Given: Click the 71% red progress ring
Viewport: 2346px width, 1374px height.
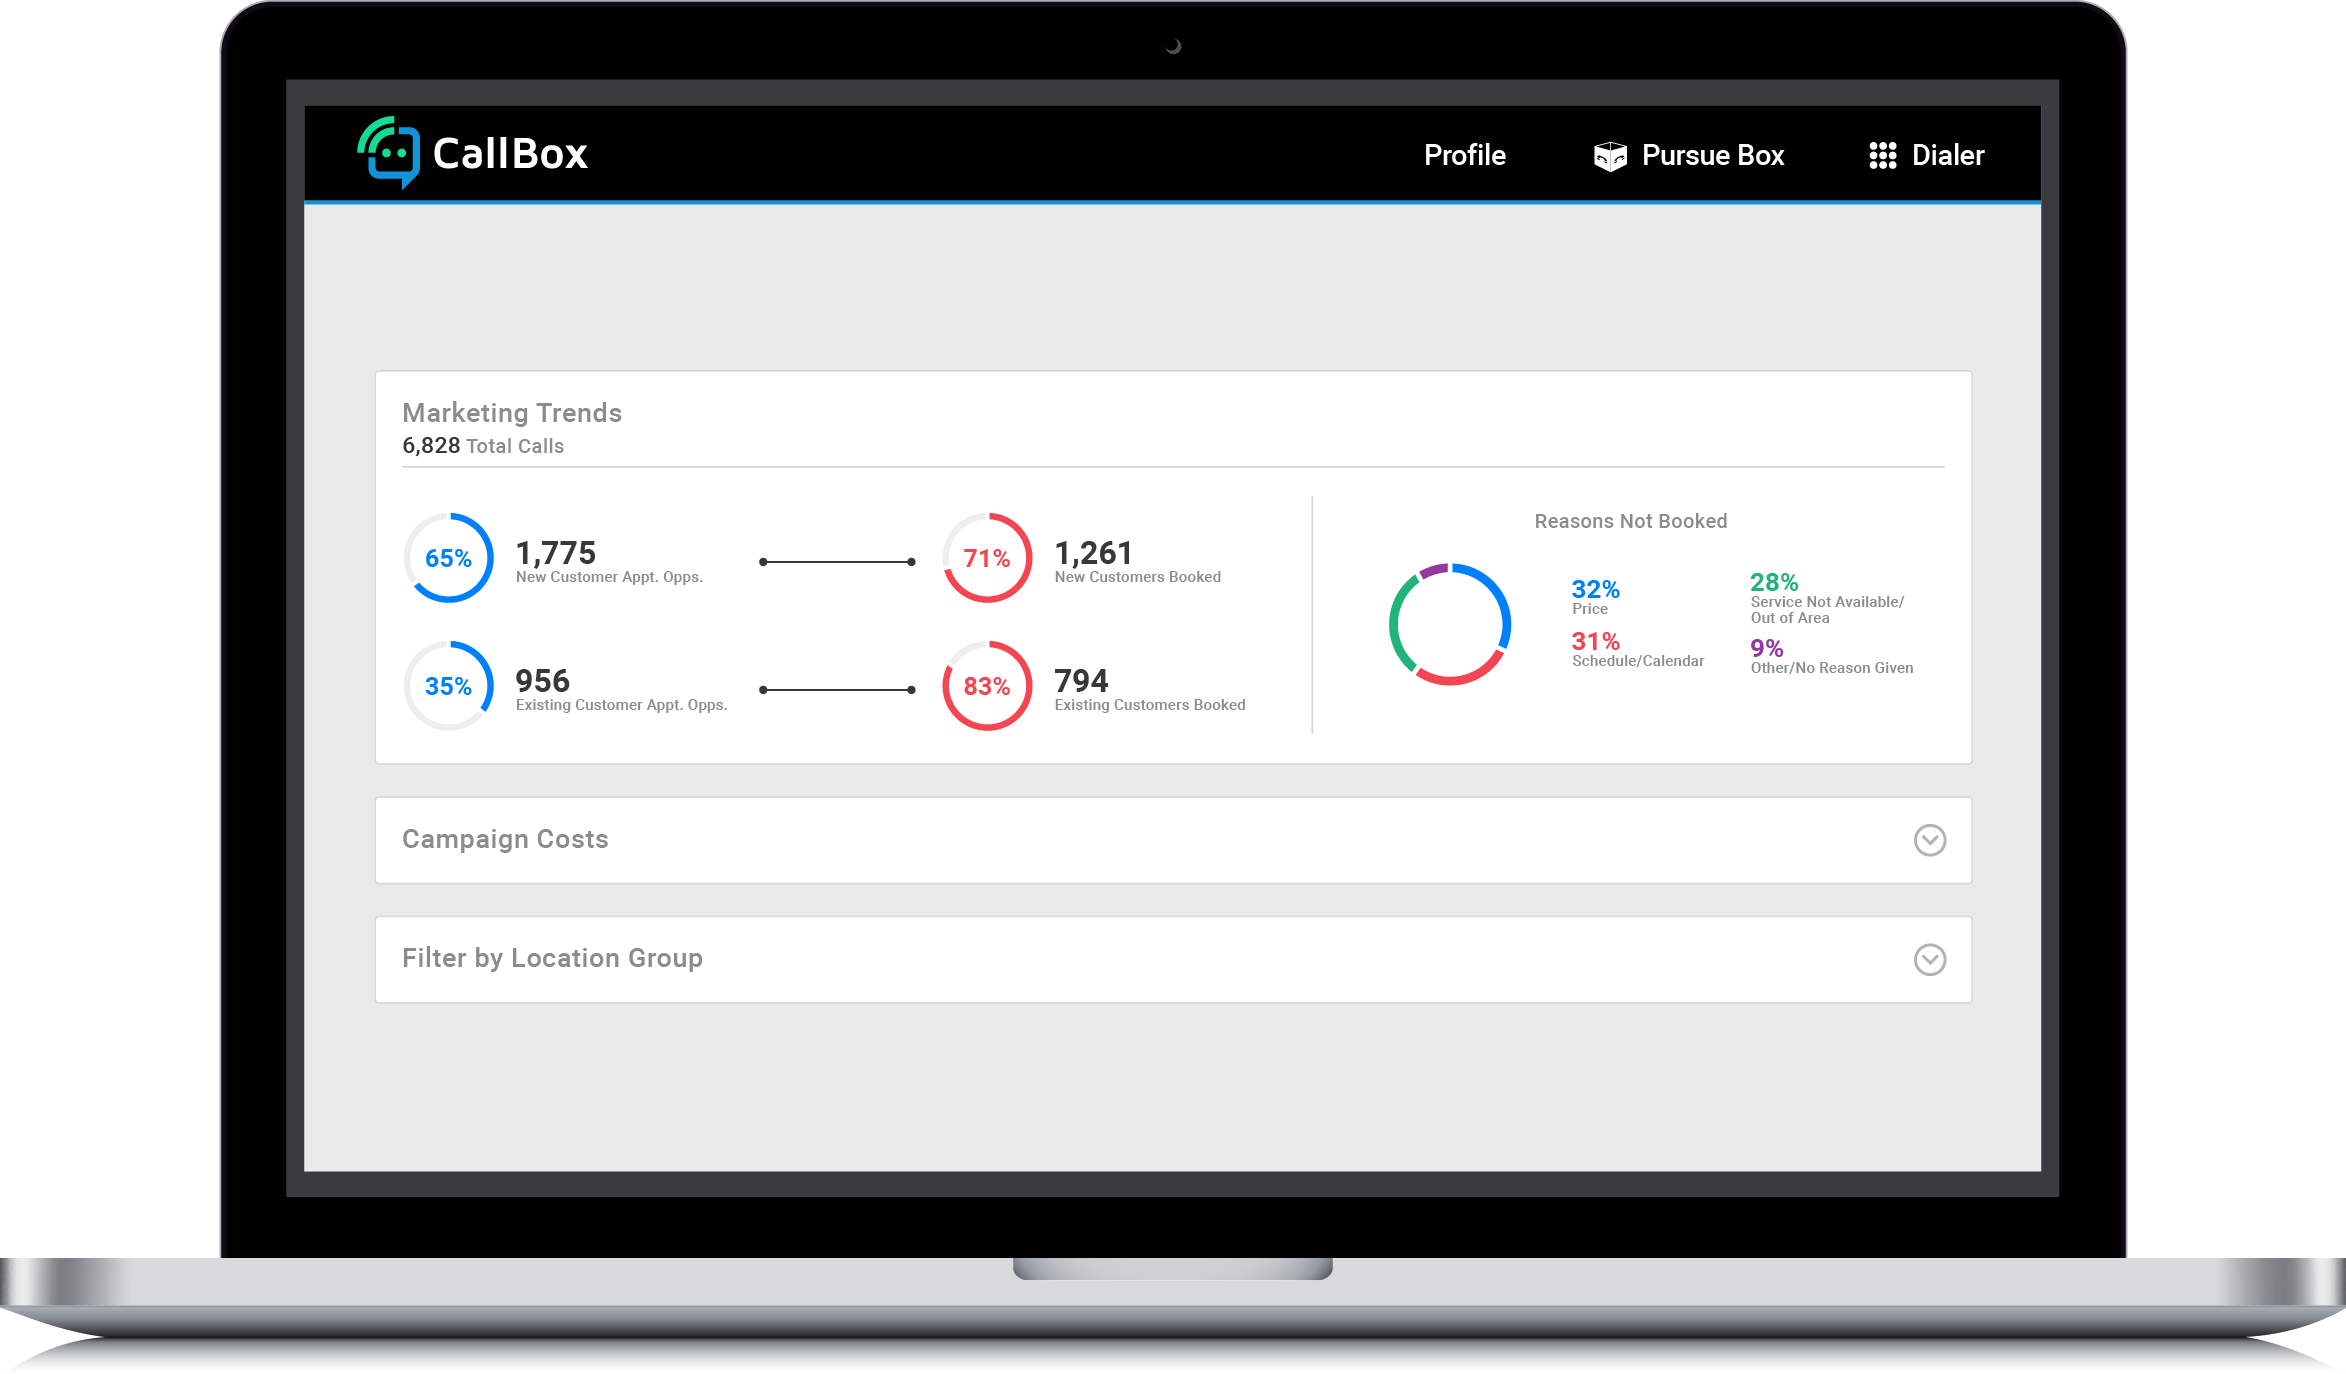Looking at the screenshot, I should coord(987,558).
